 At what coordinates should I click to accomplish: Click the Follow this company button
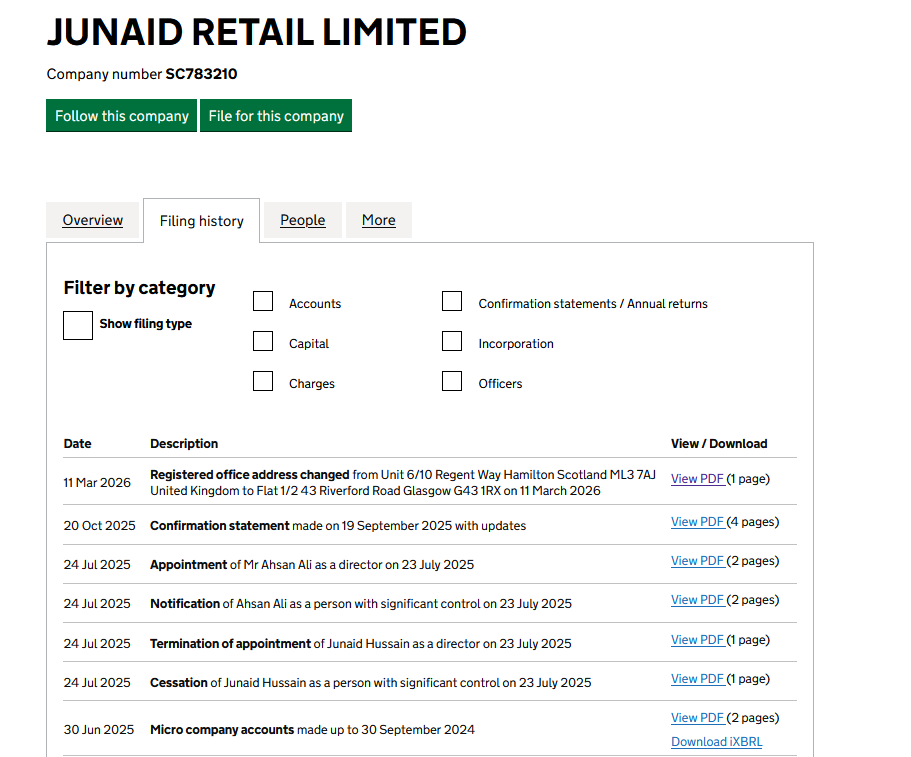(x=121, y=116)
